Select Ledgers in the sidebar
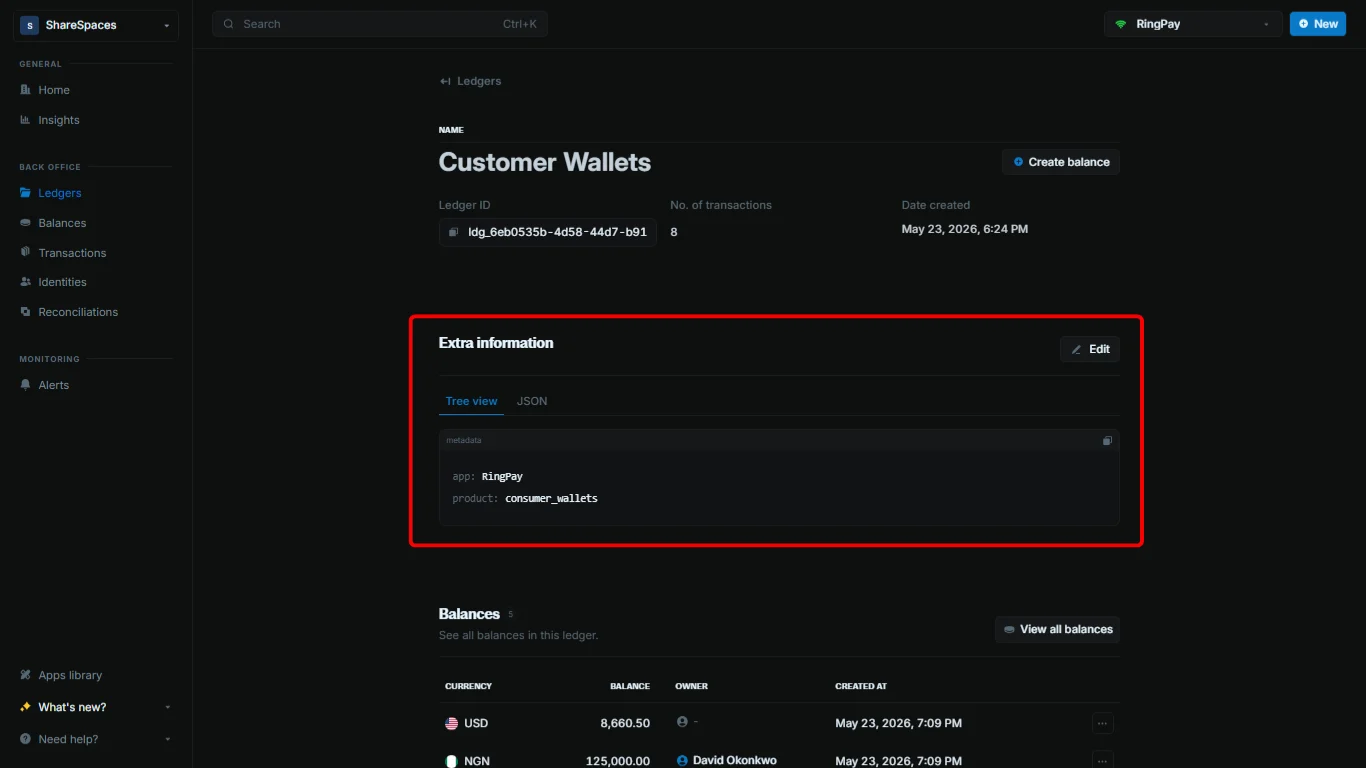This screenshot has height=768, width=1366. (60, 193)
